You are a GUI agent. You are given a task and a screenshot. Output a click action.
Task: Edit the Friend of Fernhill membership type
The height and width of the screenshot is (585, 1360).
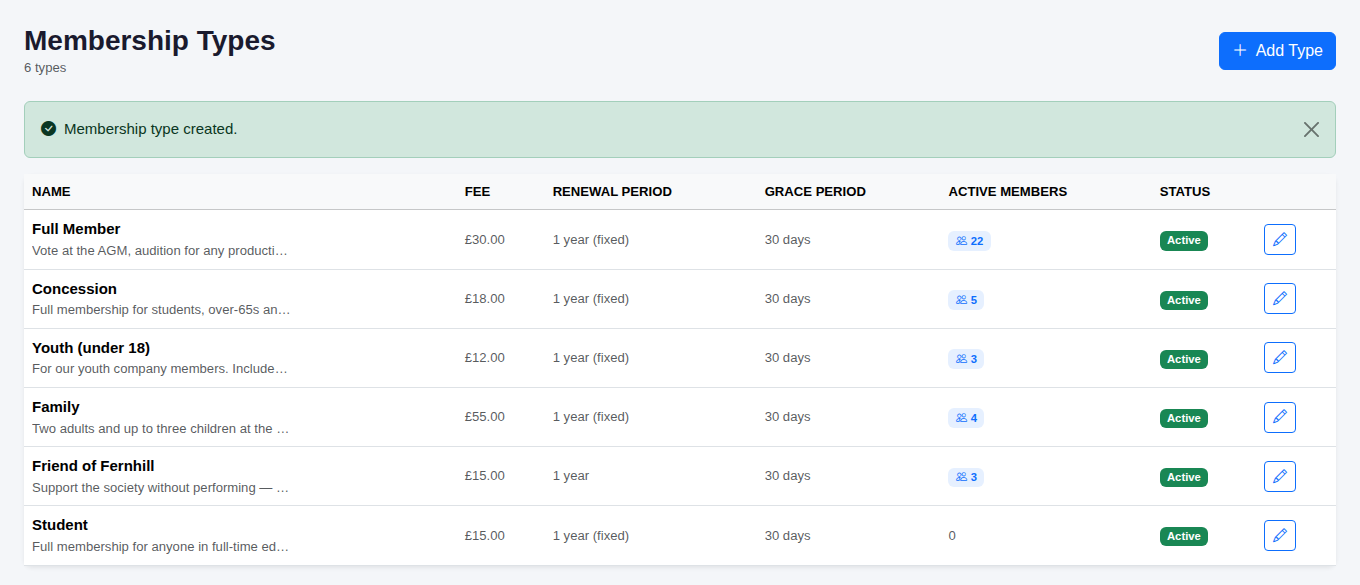click(x=1279, y=476)
